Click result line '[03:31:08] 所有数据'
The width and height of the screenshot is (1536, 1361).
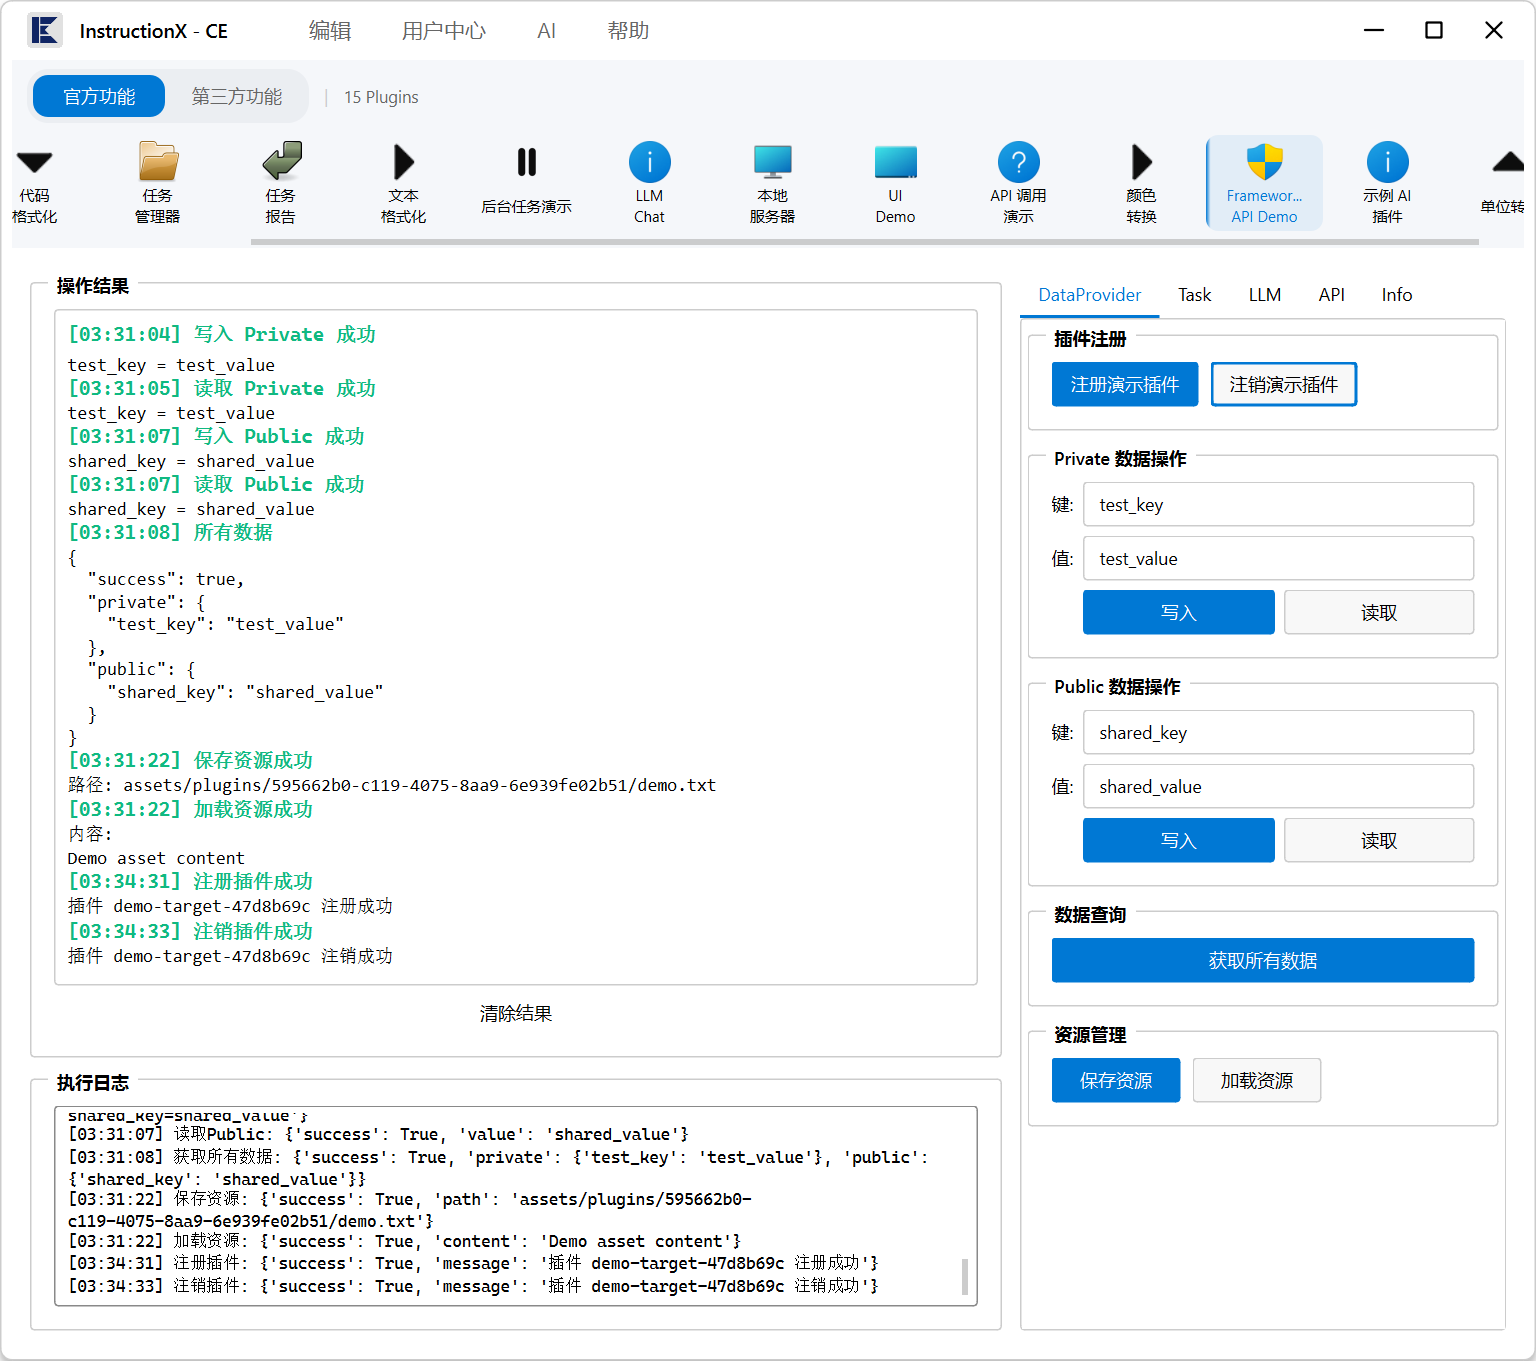(170, 532)
